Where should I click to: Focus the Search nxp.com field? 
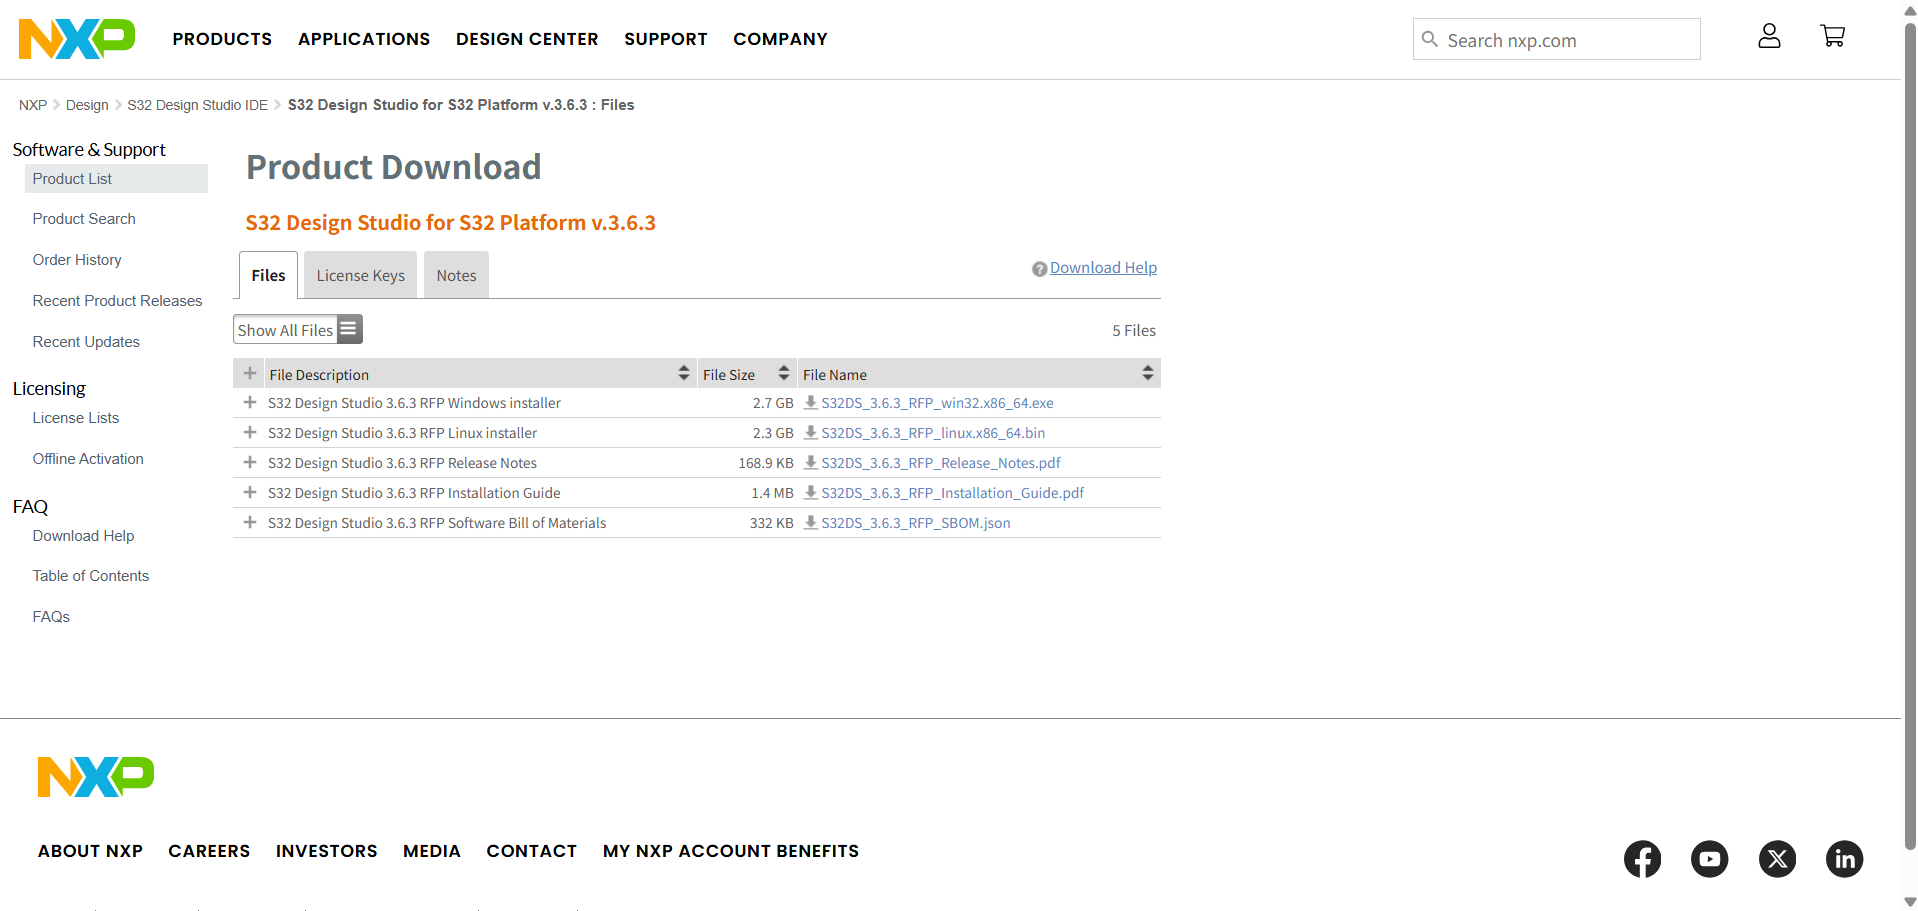pyautogui.click(x=1556, y=39)
